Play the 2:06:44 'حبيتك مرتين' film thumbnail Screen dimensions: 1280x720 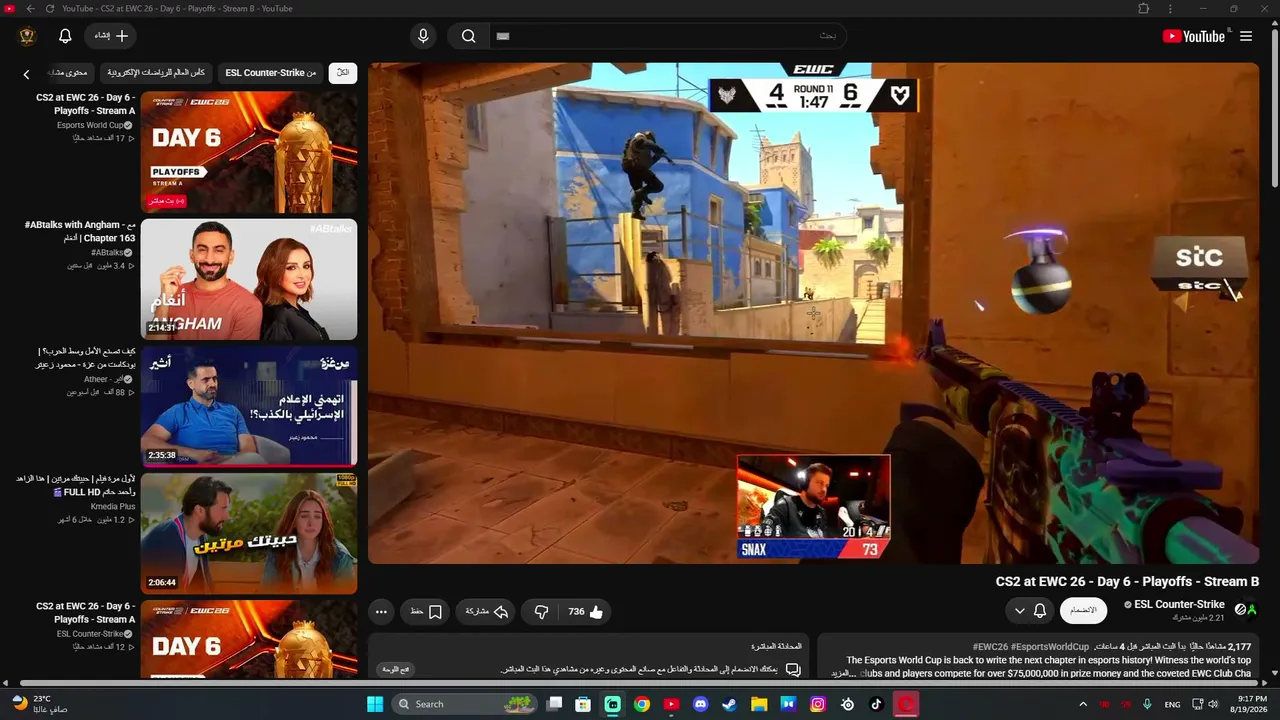coord(249,533)
